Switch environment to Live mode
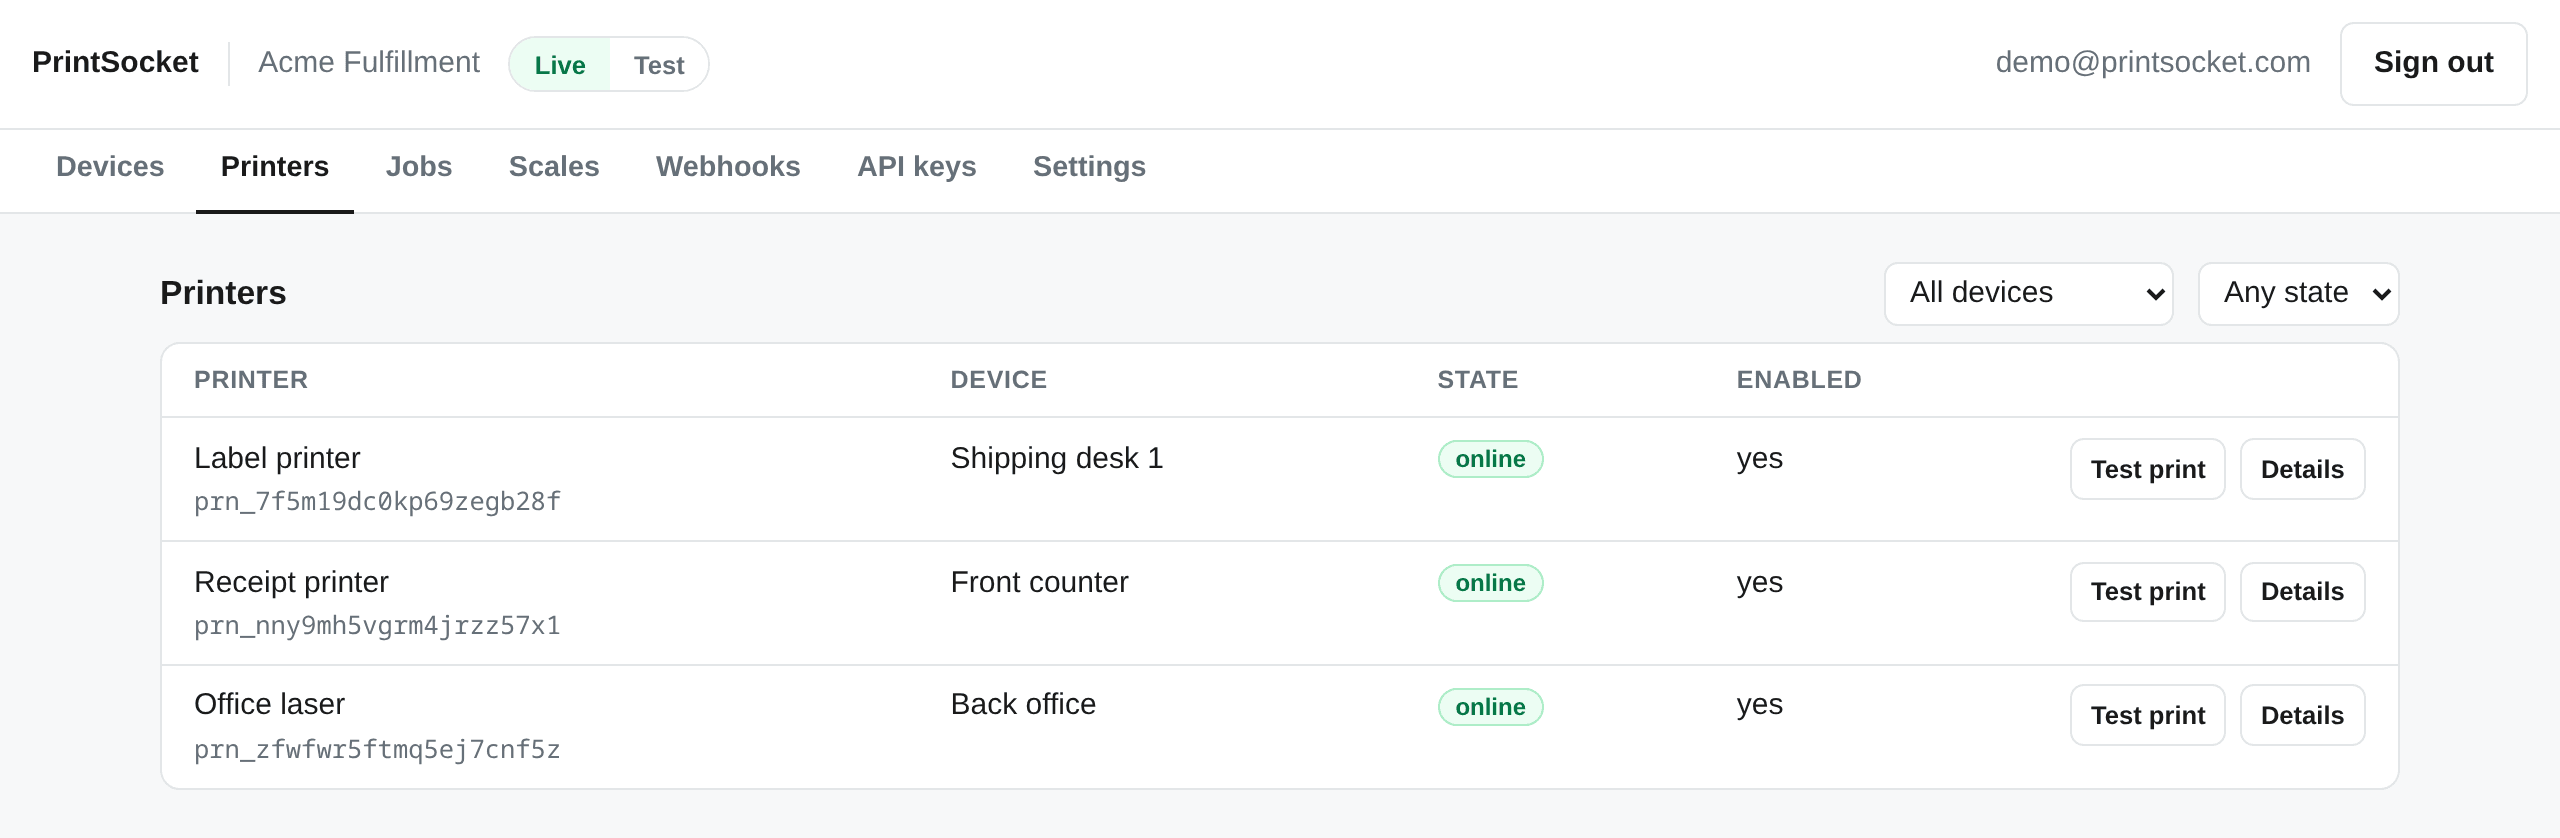The height and width of the screenshot is (838, 2560). (560, 65)
